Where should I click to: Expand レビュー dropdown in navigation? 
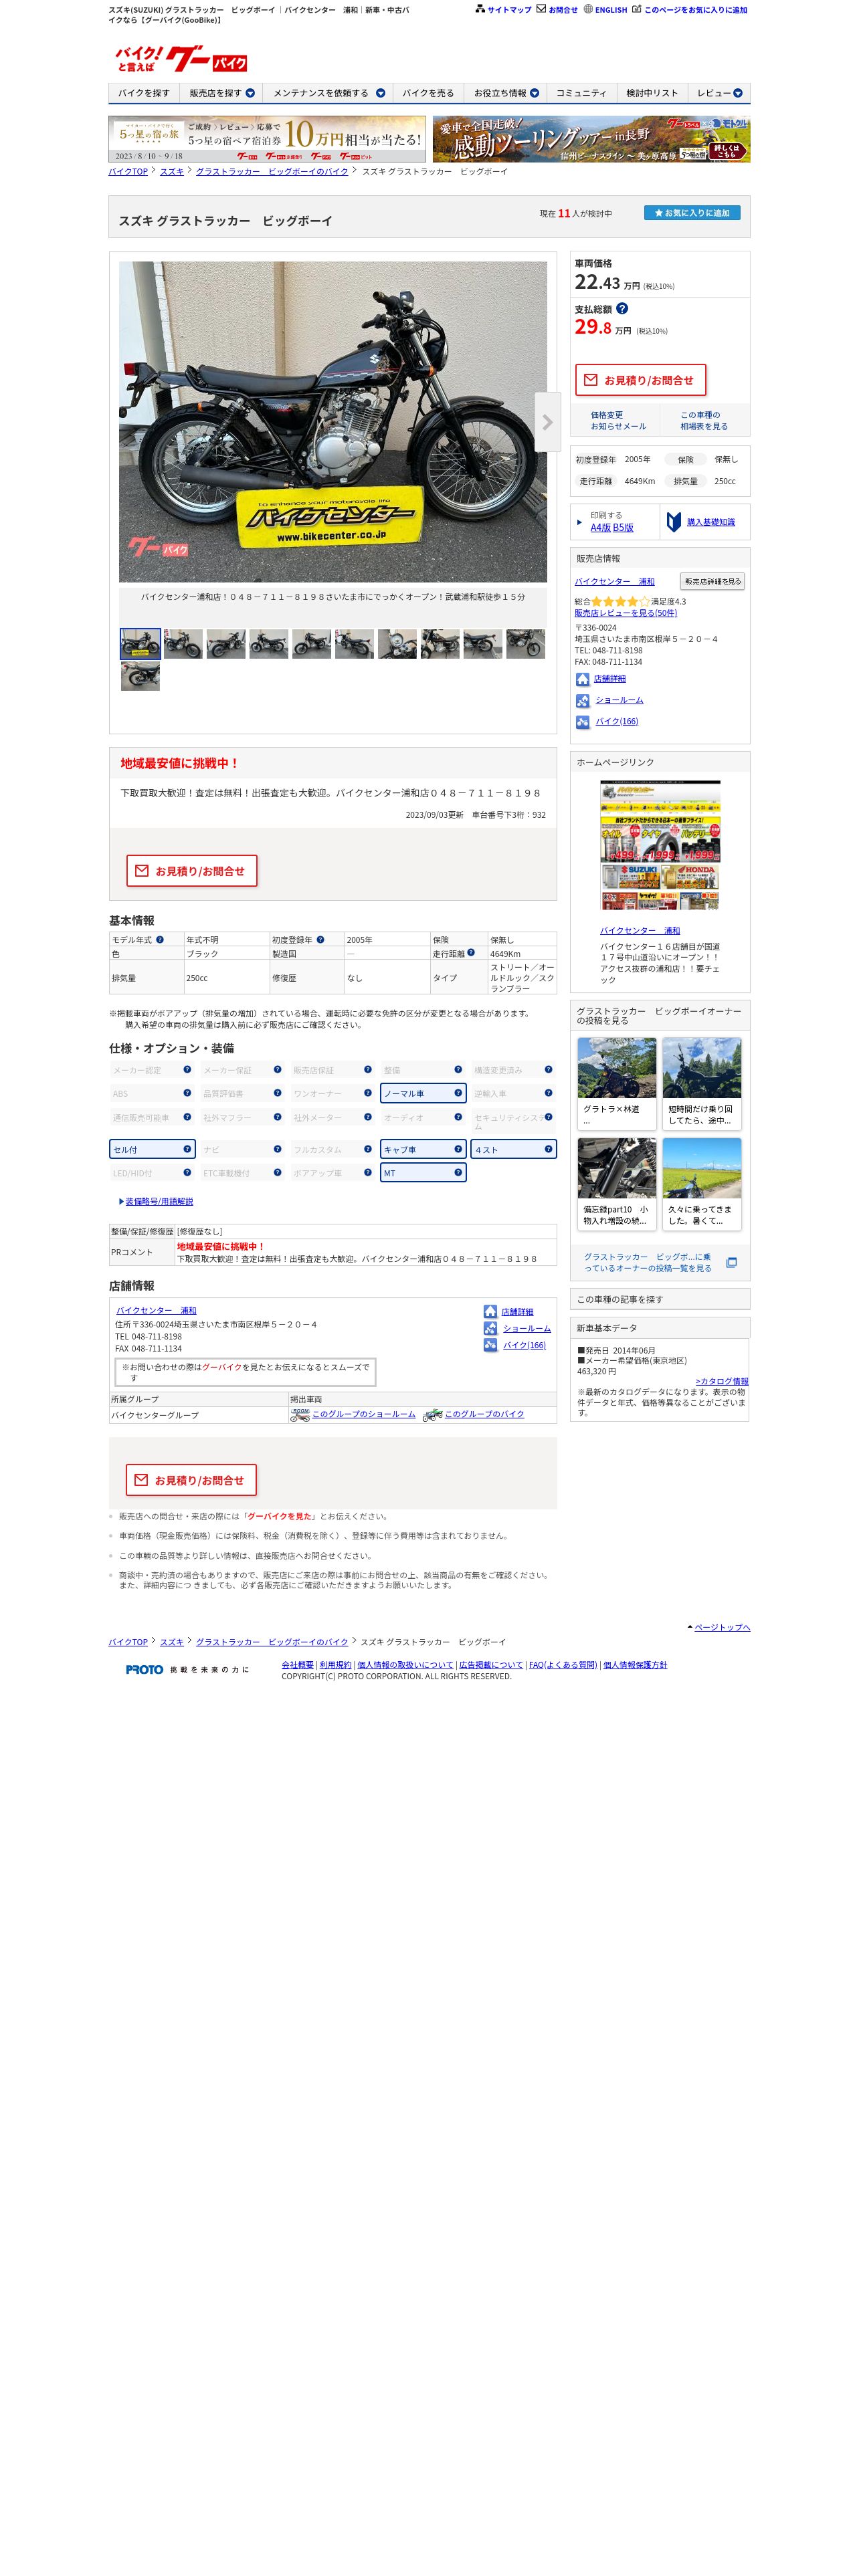738,93
